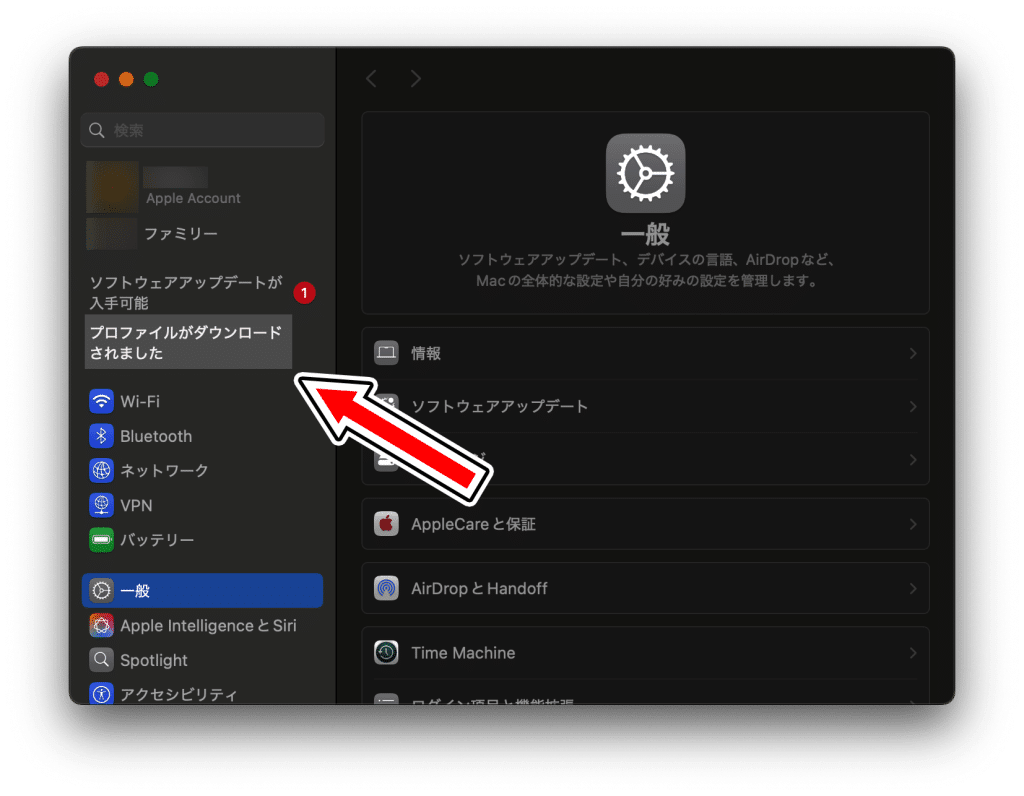Open the AirDropとHandoff row chevron
Viewport: 1024px width, 796px height.
pyautogui.click(x=912, y=588)
